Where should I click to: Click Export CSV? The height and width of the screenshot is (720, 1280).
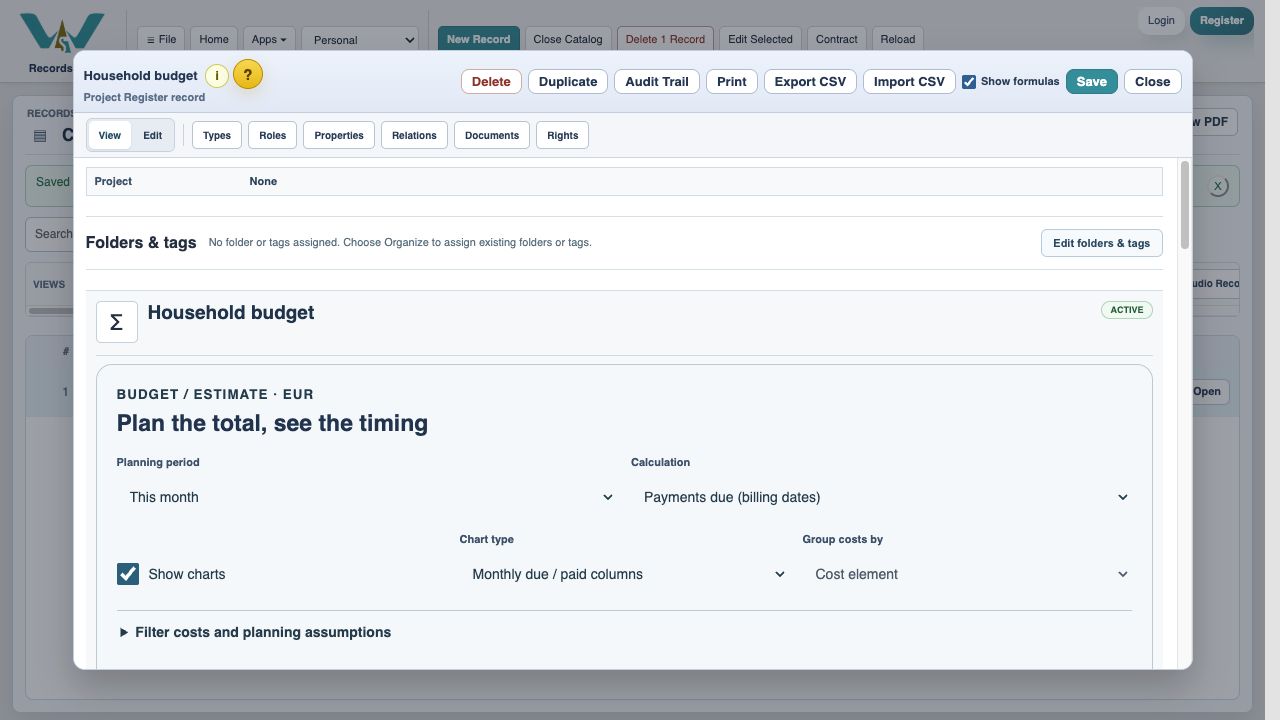point(810,82)
